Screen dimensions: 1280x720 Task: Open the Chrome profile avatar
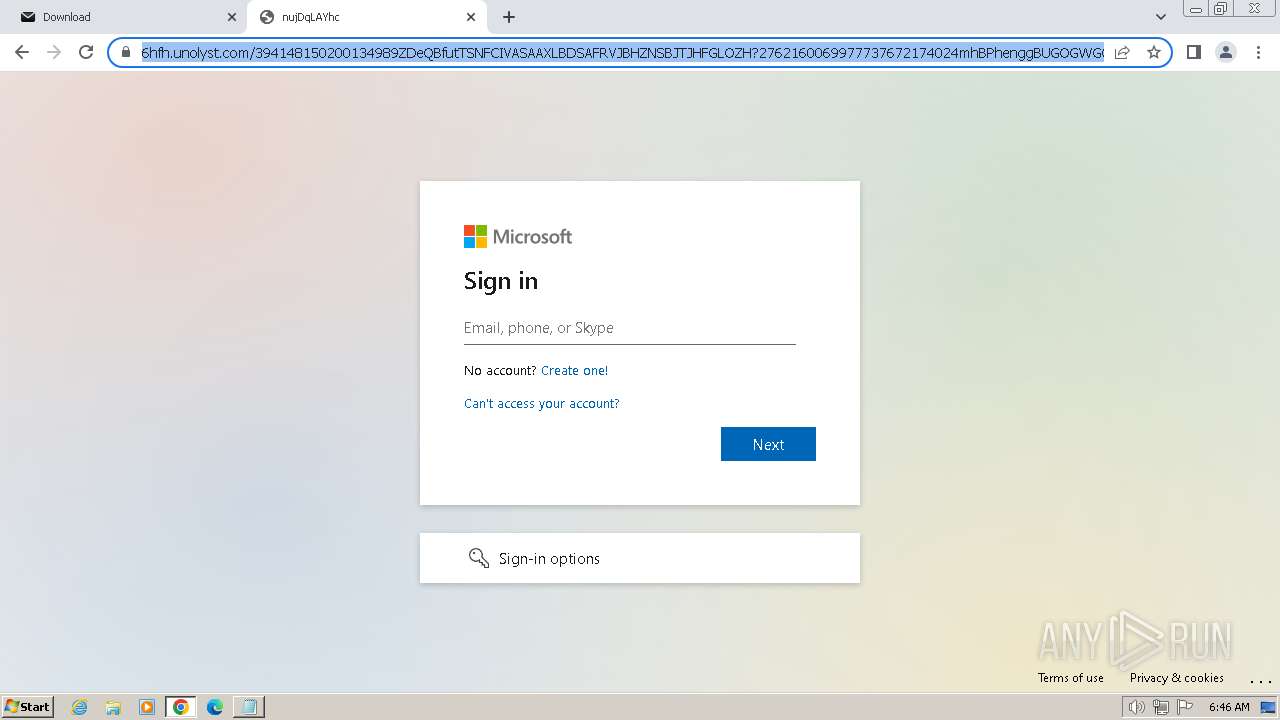pyautogui.click(x=1226, y=52)
